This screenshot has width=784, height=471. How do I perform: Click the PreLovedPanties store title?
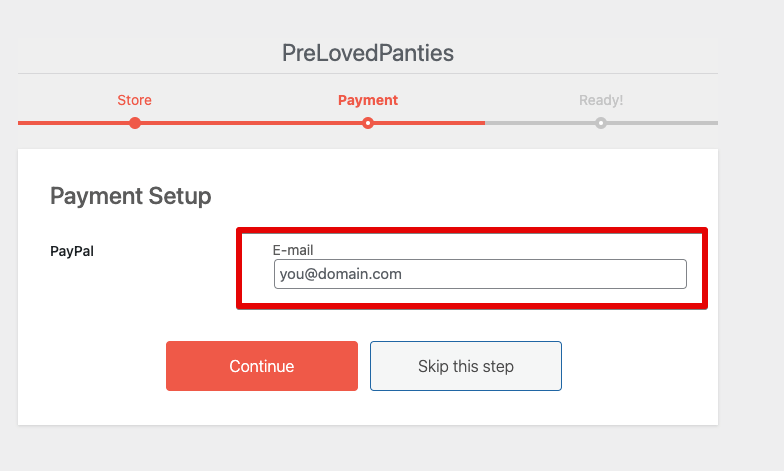point(368,53)
